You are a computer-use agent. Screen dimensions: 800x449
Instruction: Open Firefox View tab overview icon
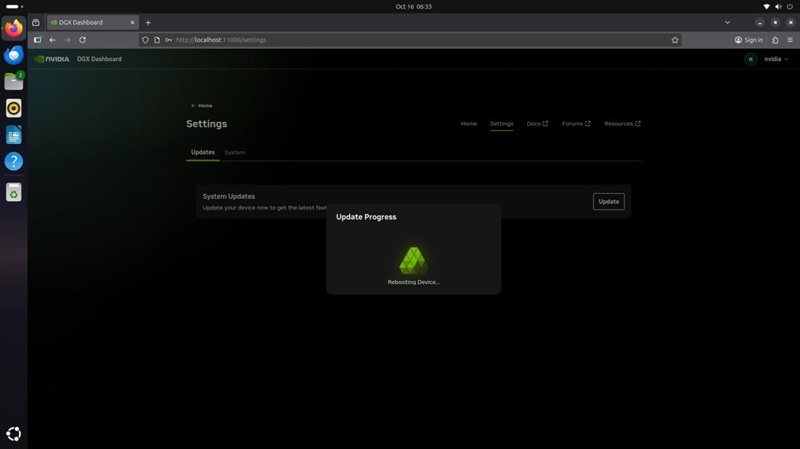click(x=36, y=22)
